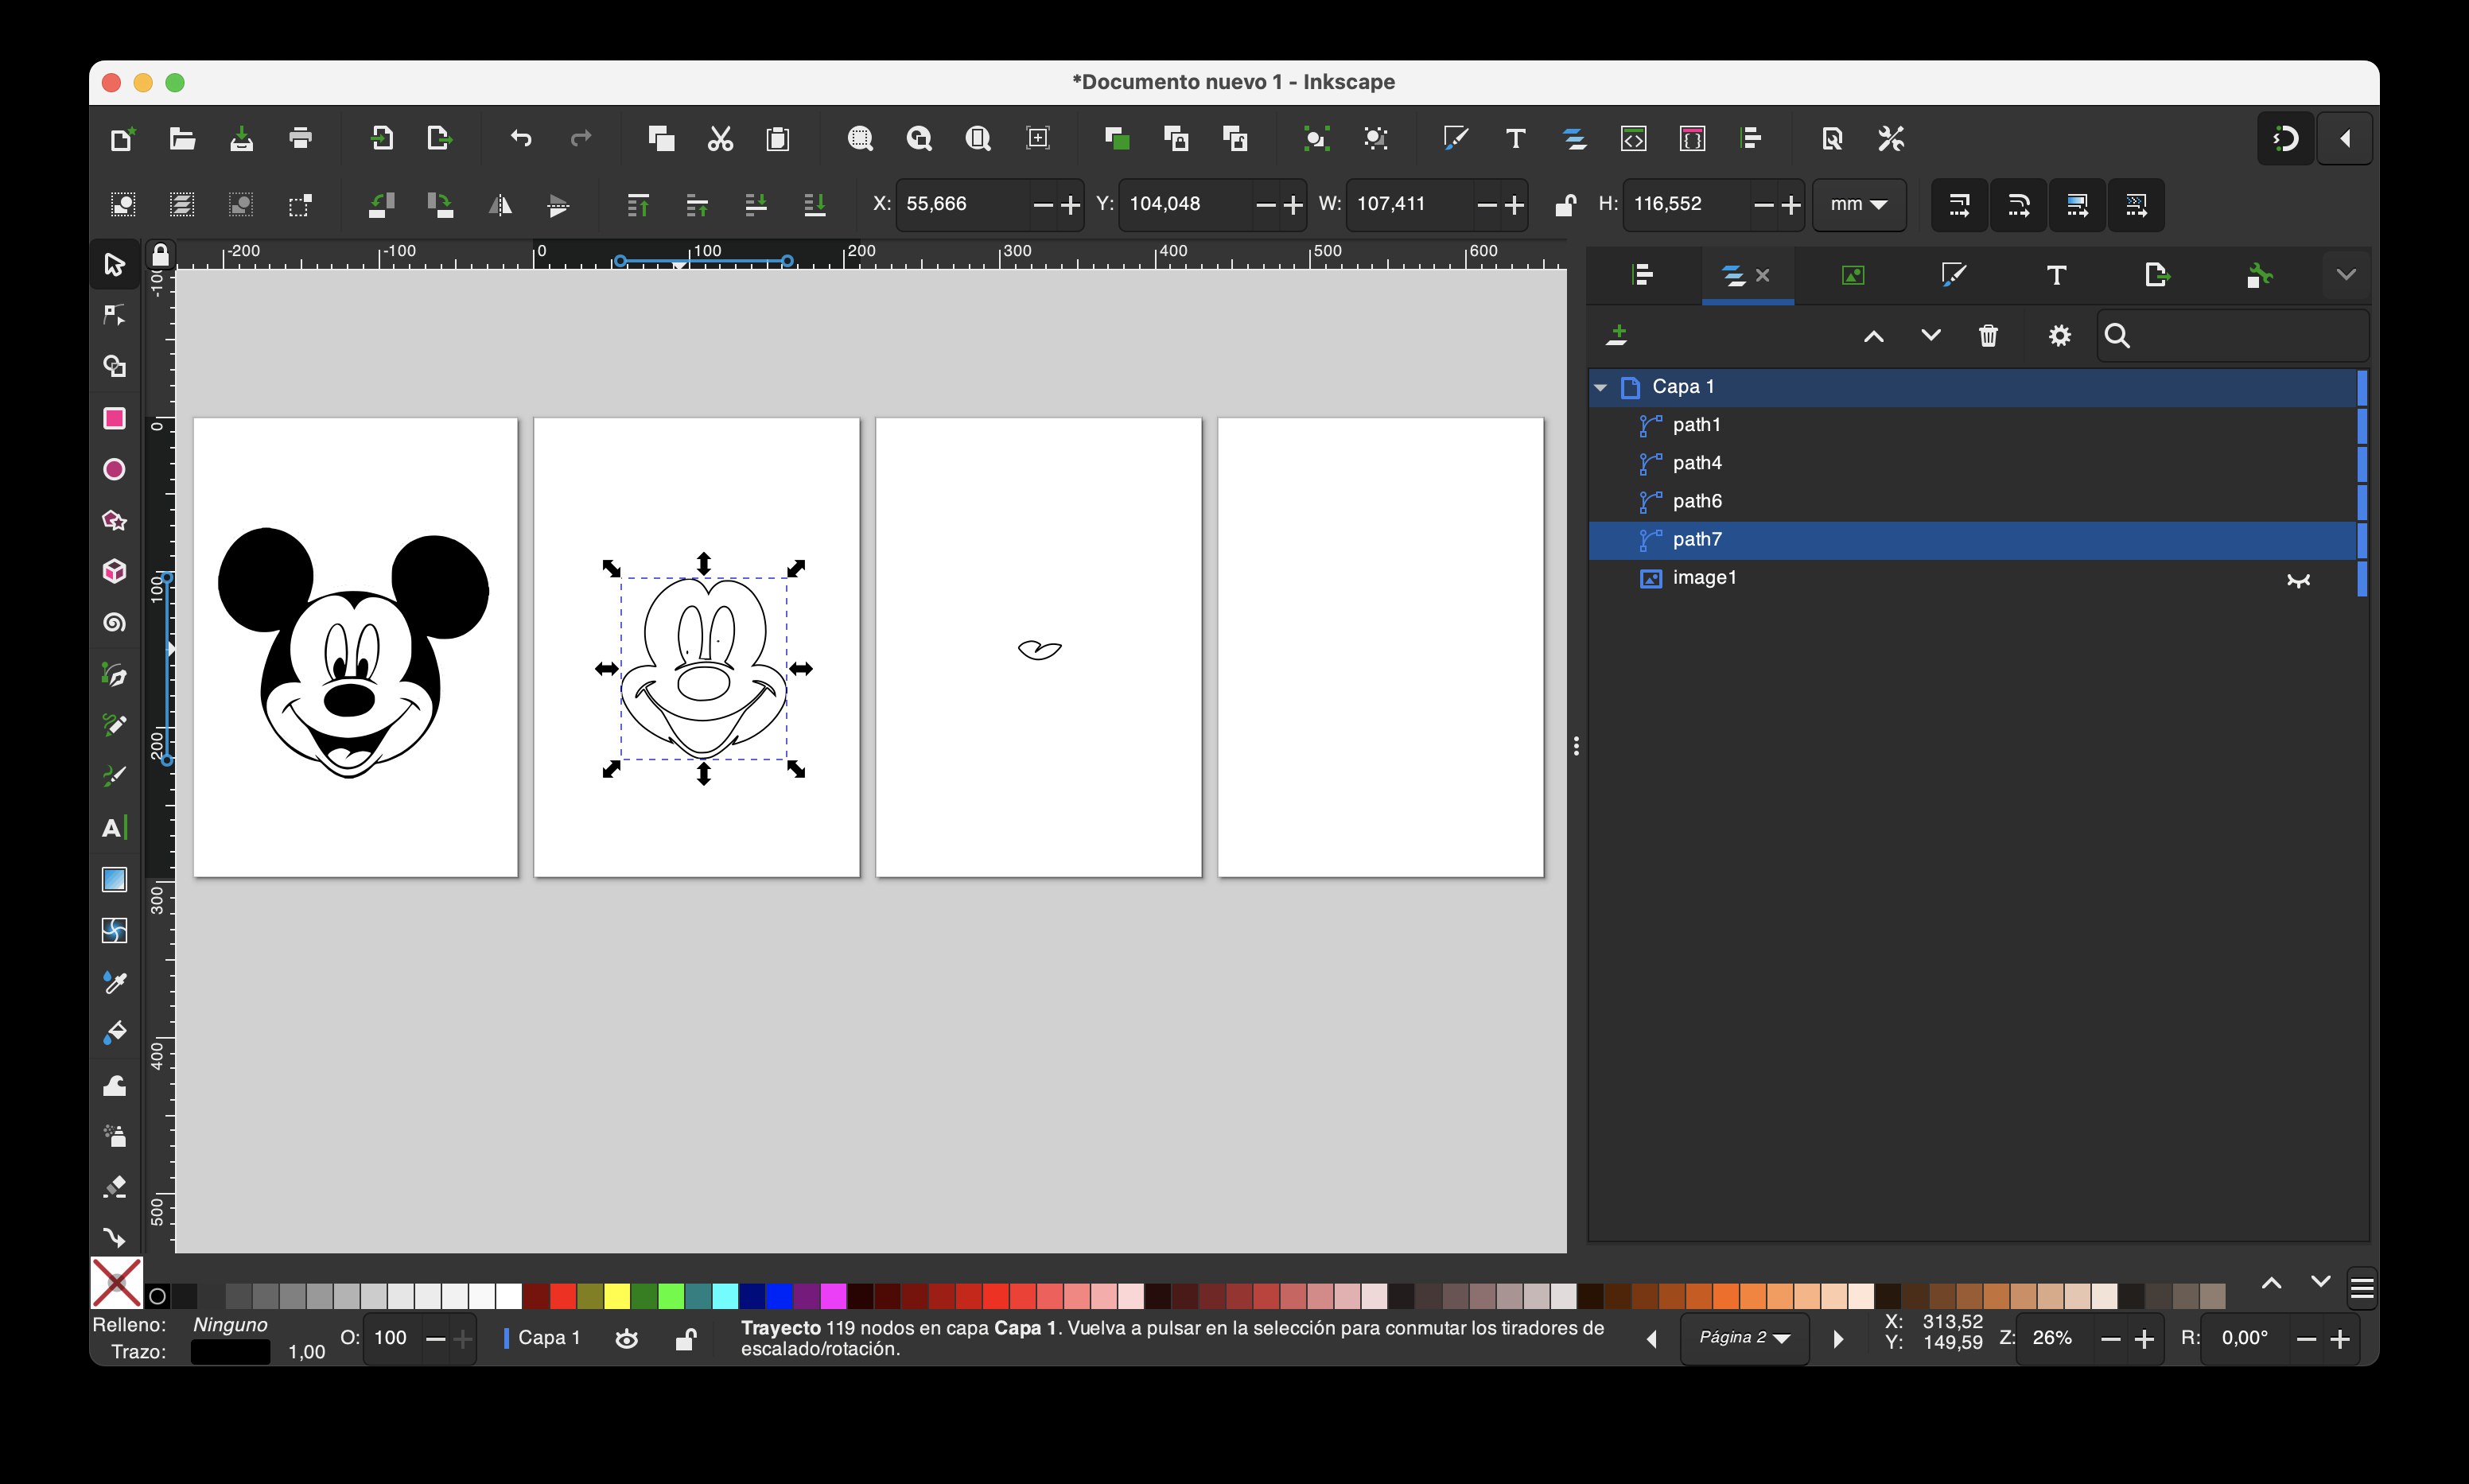
Task: Collapse the Capa 1 layer tree
Action: [1600, 387]
